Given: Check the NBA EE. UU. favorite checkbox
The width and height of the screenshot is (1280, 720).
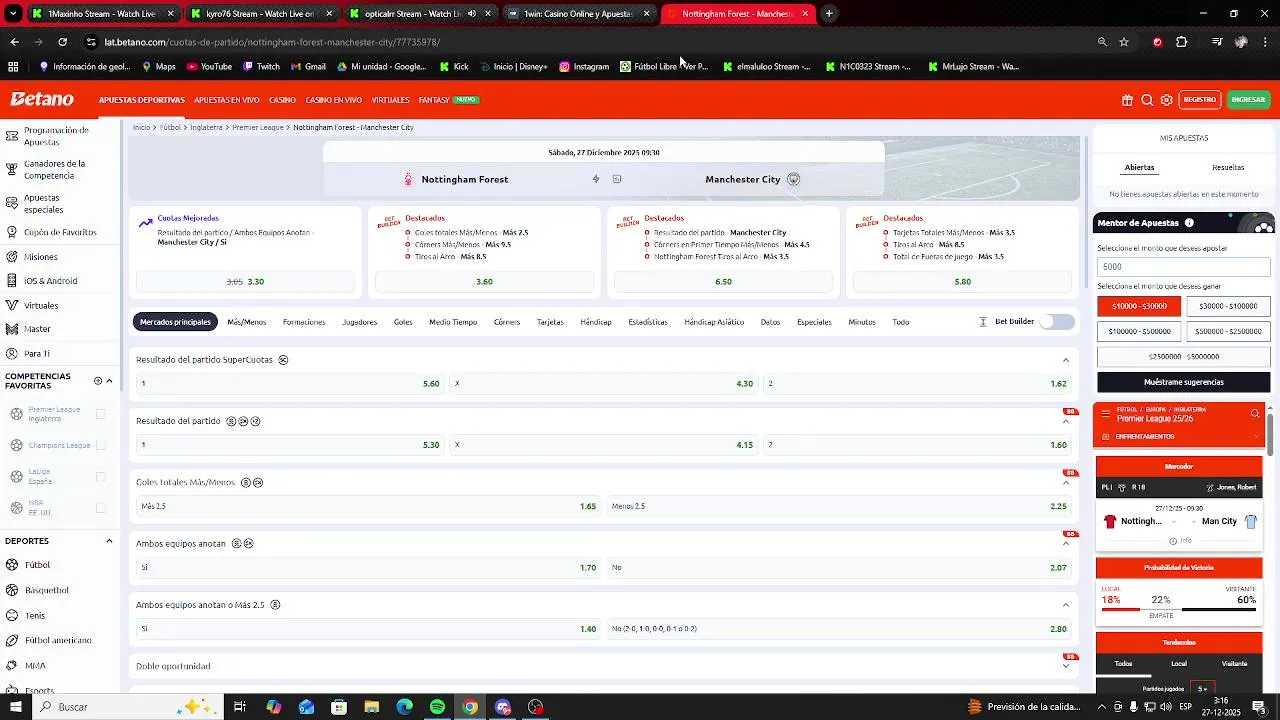Looking at the screenshot, I should (100, 508).
